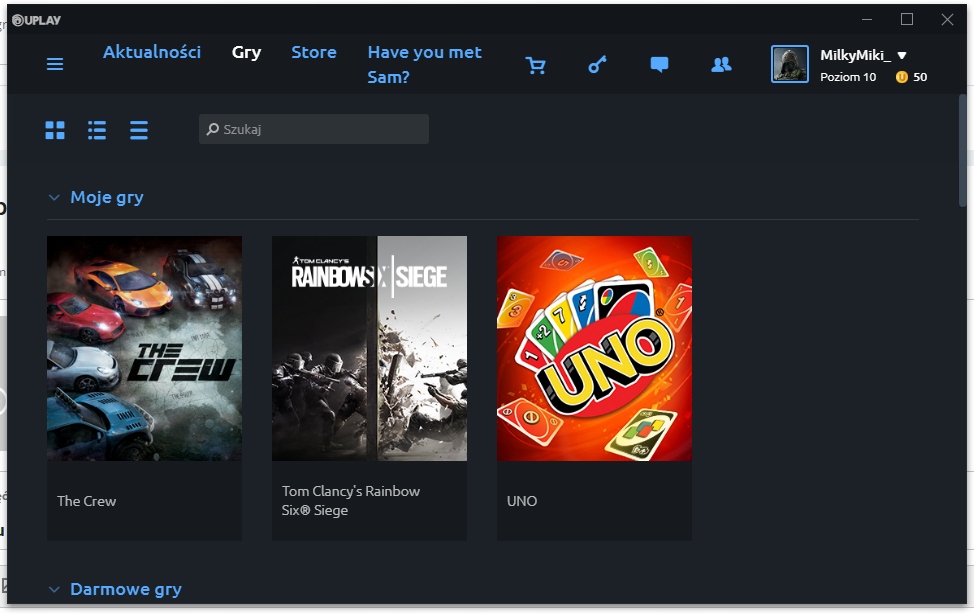Click the MilkyMiki_ profile avatar
This screenshot has height=614, width=974.
click(x=790, y=64)
